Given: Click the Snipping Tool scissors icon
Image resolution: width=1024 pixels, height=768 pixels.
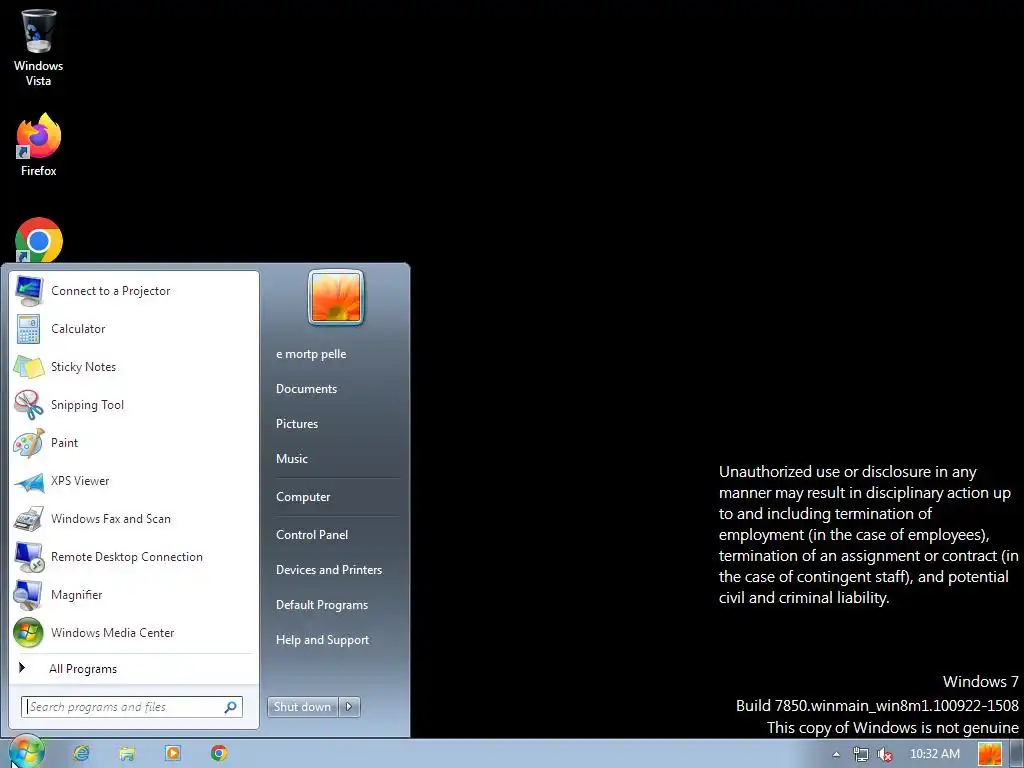Looking at the screenshot, I should click(29, 405).
